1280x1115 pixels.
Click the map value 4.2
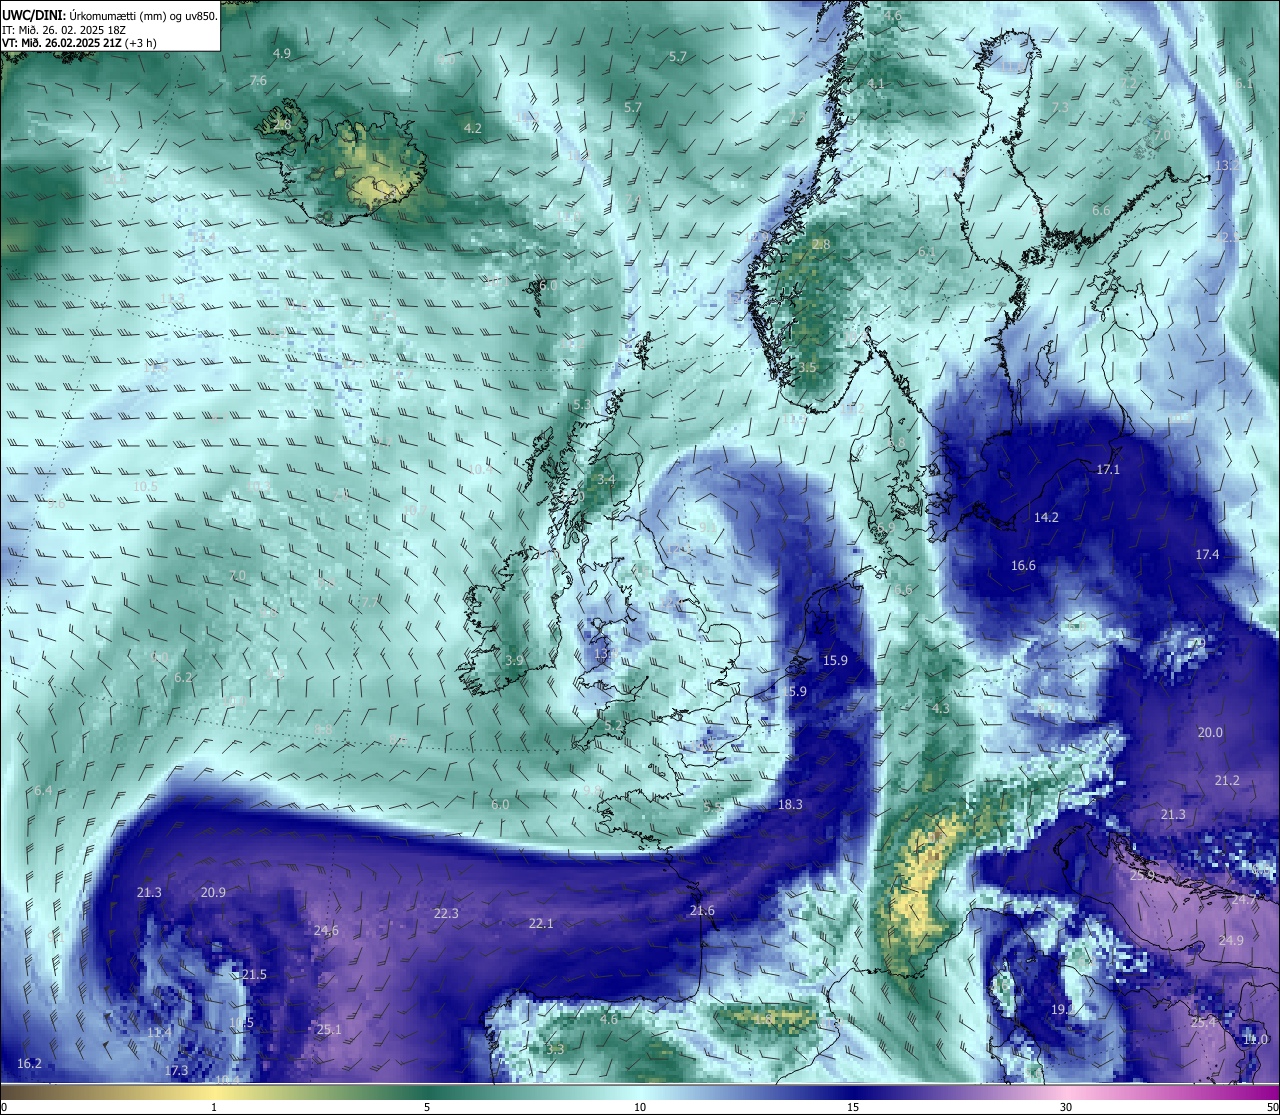[x=473, y=128]
